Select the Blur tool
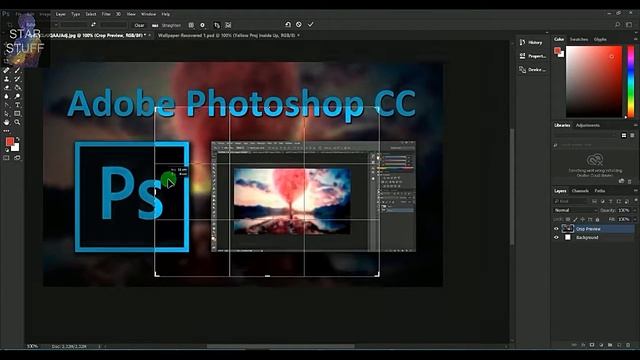 (x=6, y=96)
